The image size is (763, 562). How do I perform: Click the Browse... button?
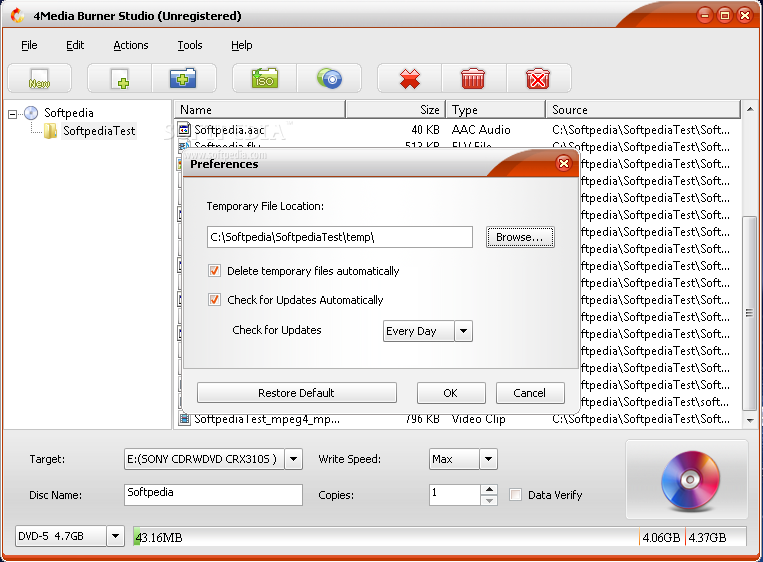click(x=520, y=237)
